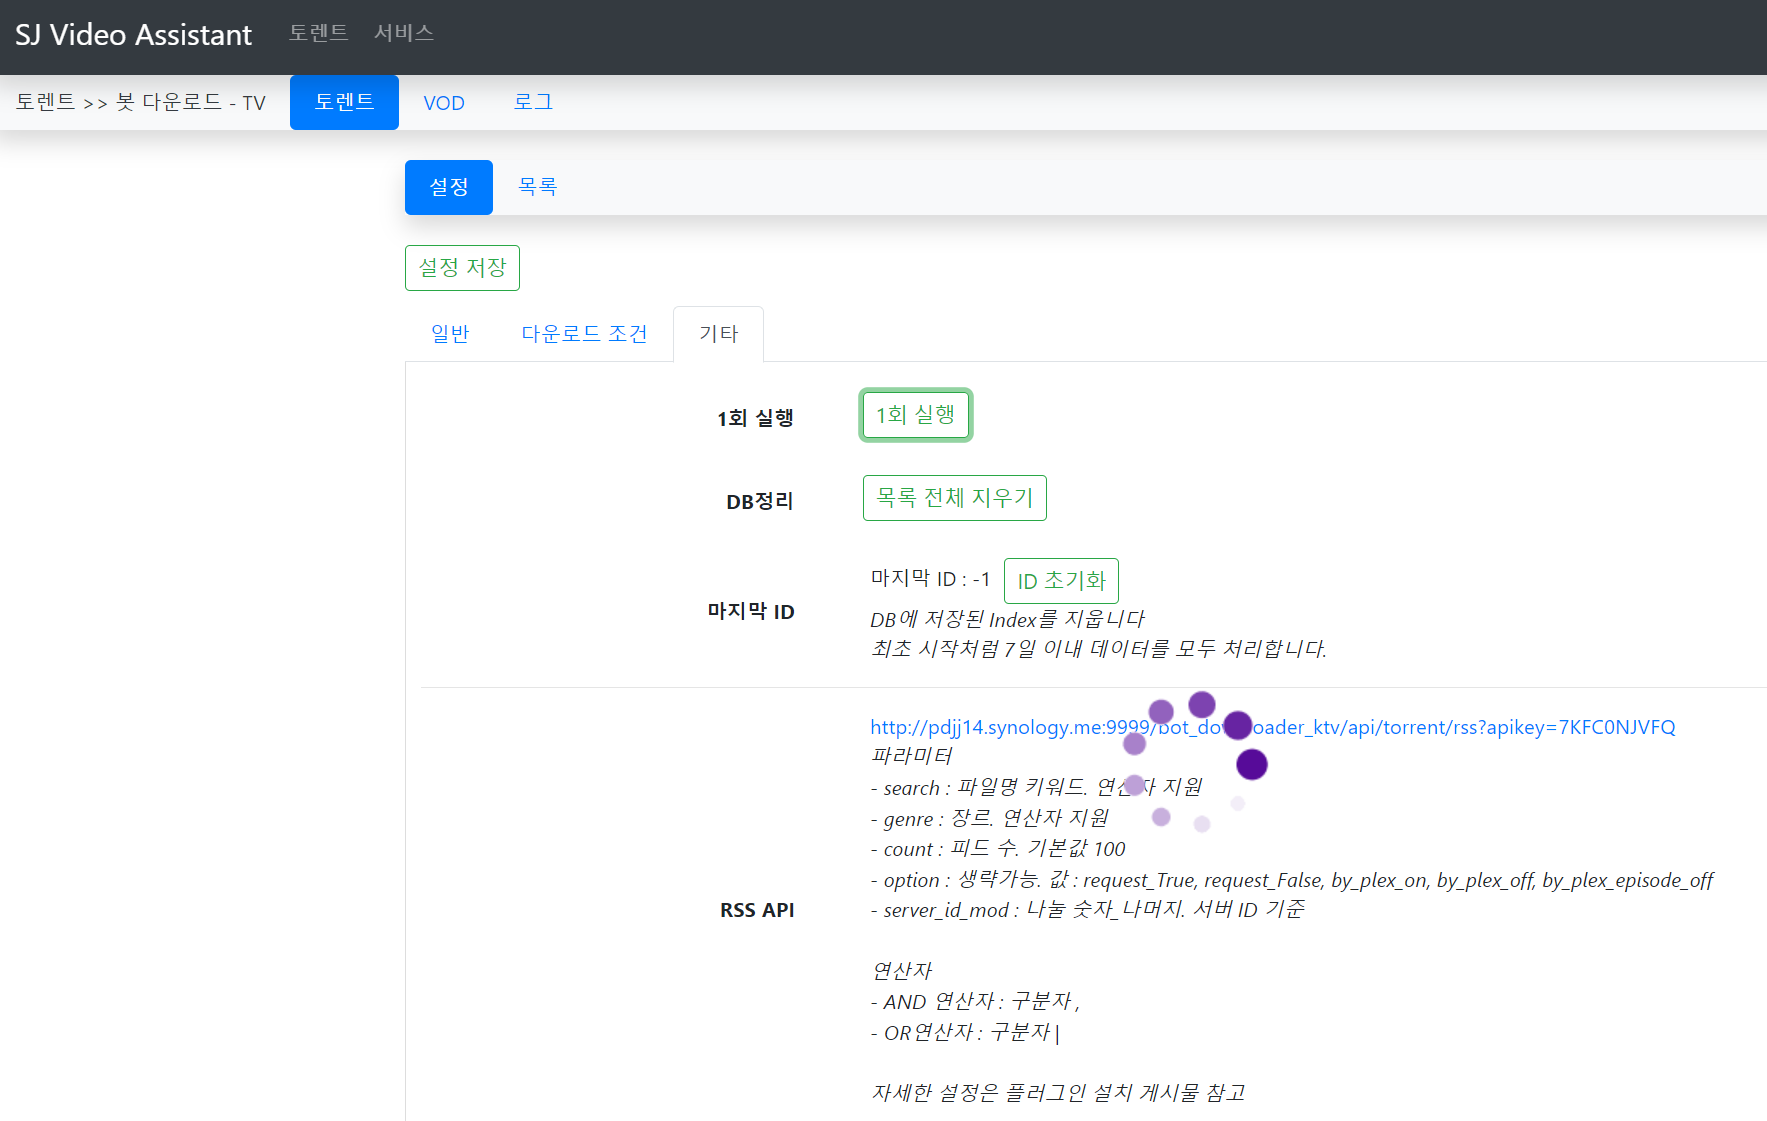Open the 토렌트 menu in the dark navbar
Image resolution: width=1767 pixels, height=1121 pixels.
click(x=318, y=33)
